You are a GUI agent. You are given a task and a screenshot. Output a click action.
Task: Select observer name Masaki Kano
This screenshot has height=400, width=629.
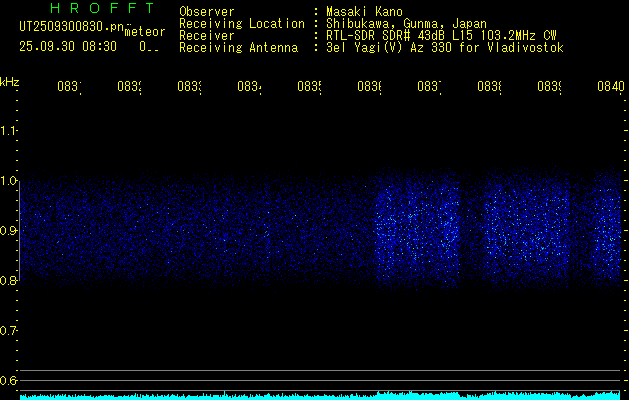click(365, 12)
